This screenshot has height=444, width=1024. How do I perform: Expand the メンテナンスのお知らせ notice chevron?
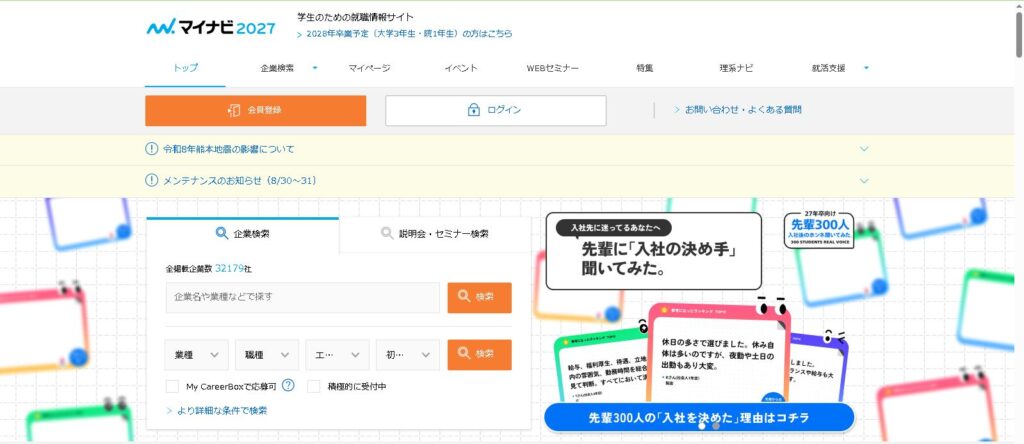(864, 180)
